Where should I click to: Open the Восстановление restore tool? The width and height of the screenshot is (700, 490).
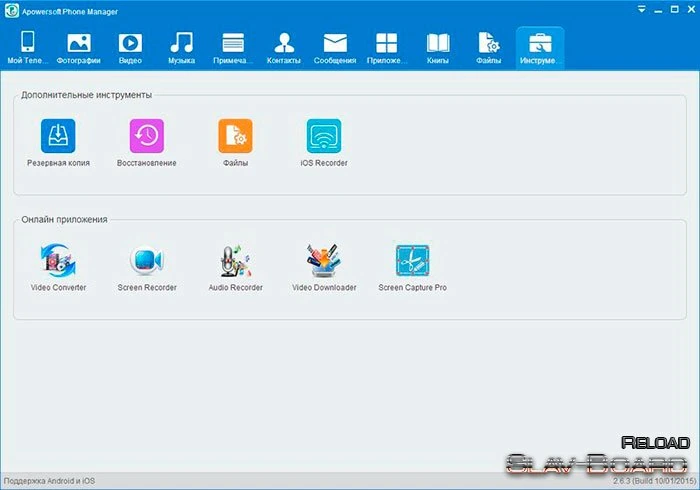point(146,143)
